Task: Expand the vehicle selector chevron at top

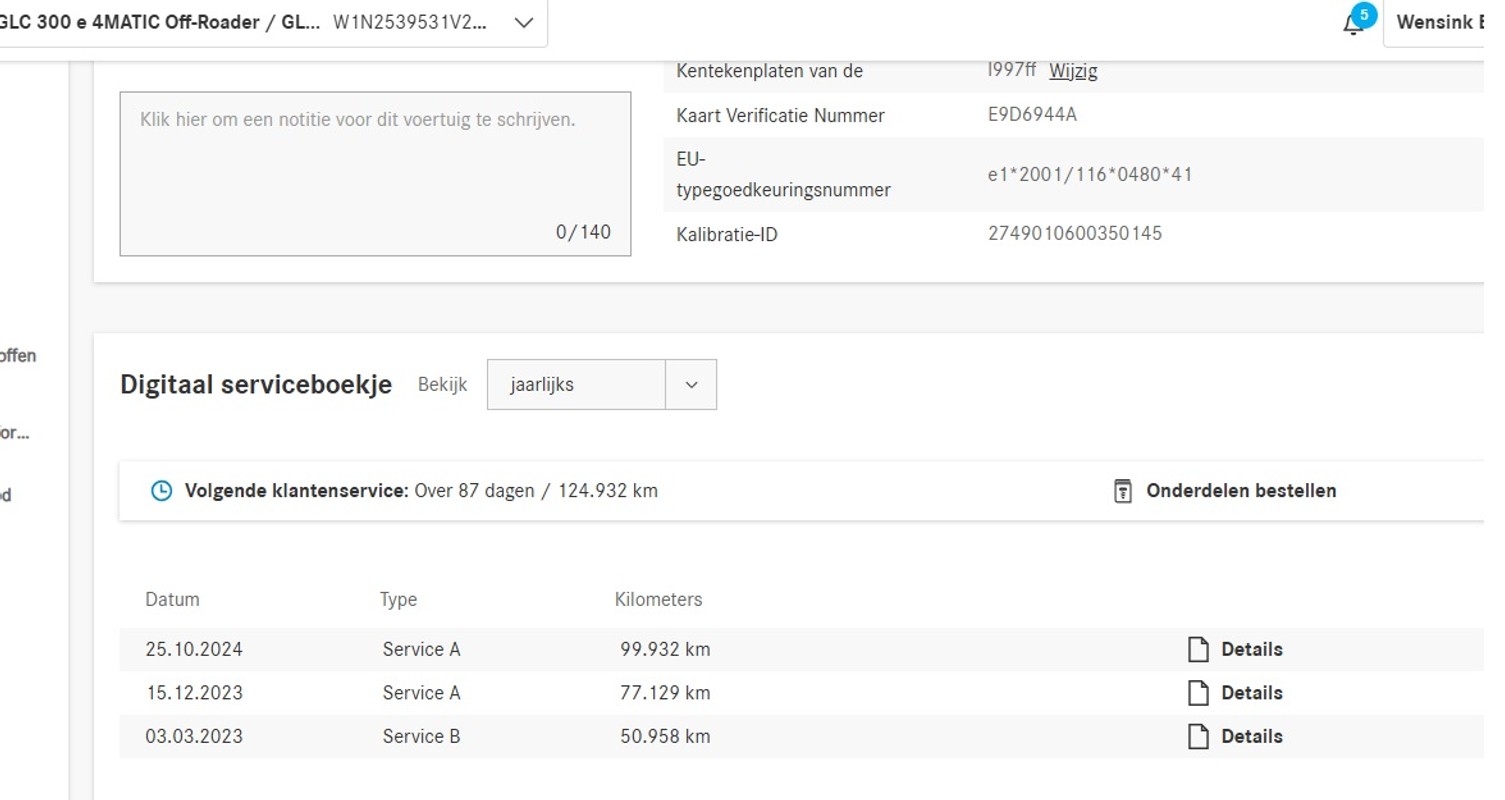Action: 523,23
